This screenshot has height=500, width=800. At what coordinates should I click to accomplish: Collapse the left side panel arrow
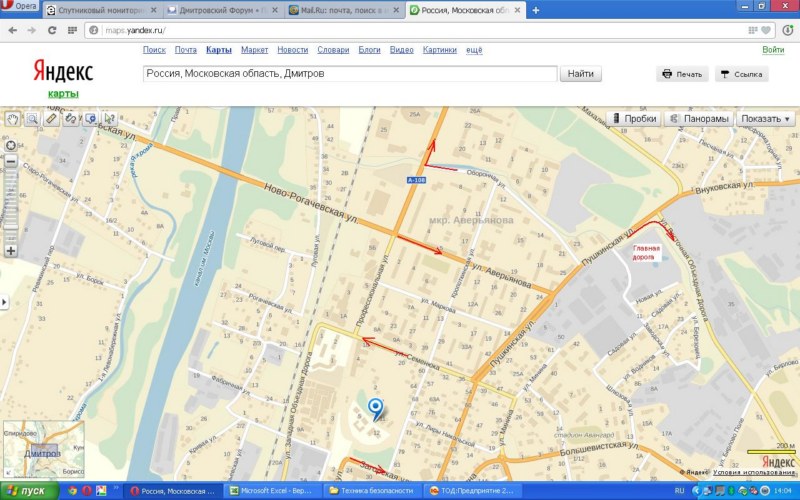click(x=3, y=300)
